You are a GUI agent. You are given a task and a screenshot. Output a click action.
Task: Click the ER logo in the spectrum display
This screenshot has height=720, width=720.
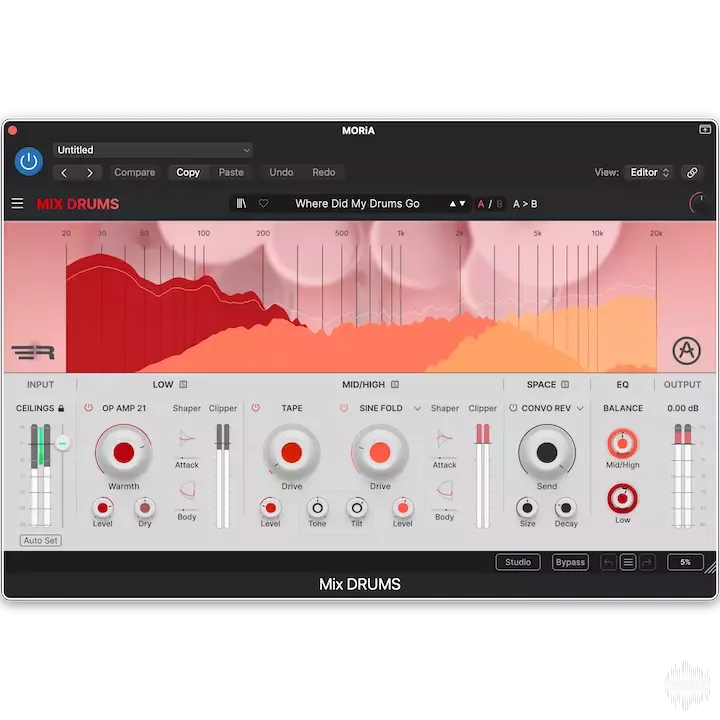pos(33,352)
